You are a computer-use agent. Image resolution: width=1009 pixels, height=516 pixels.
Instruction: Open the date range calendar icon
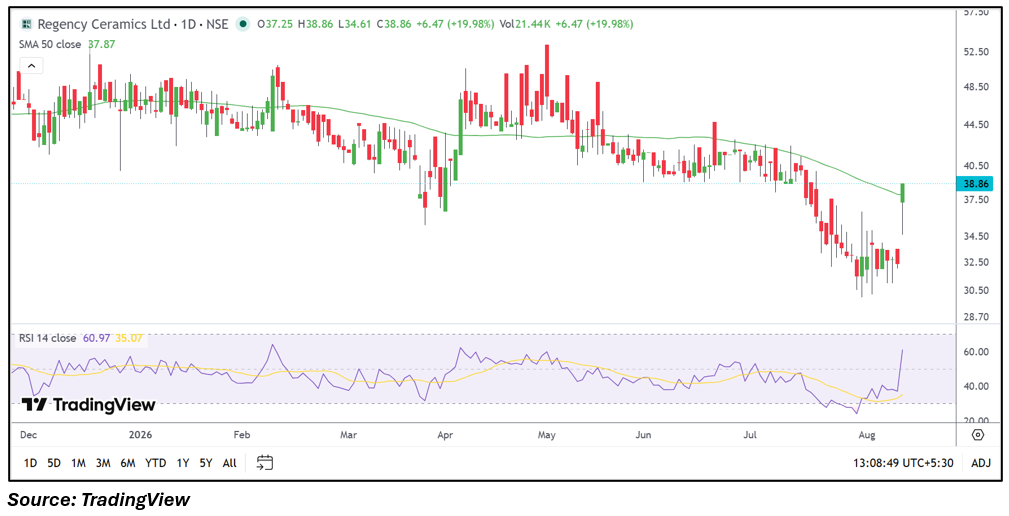pyautogui.click(x=264, y=462)
